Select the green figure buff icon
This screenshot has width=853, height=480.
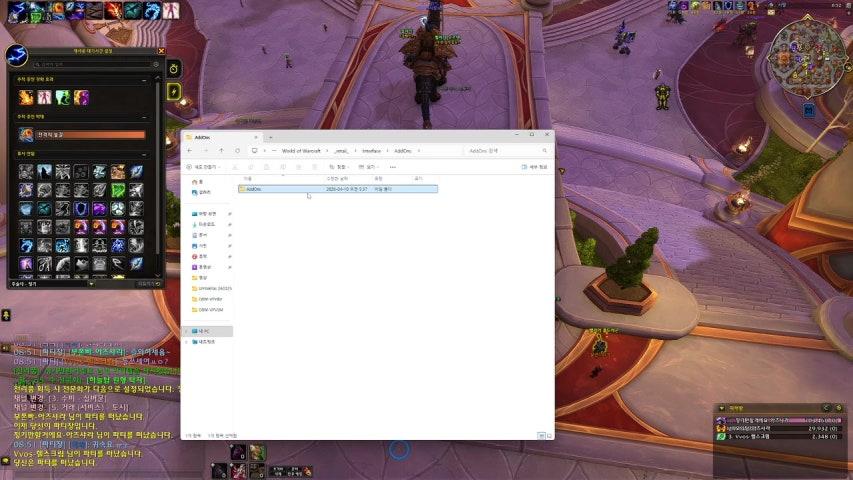click(x=63, y=97)
